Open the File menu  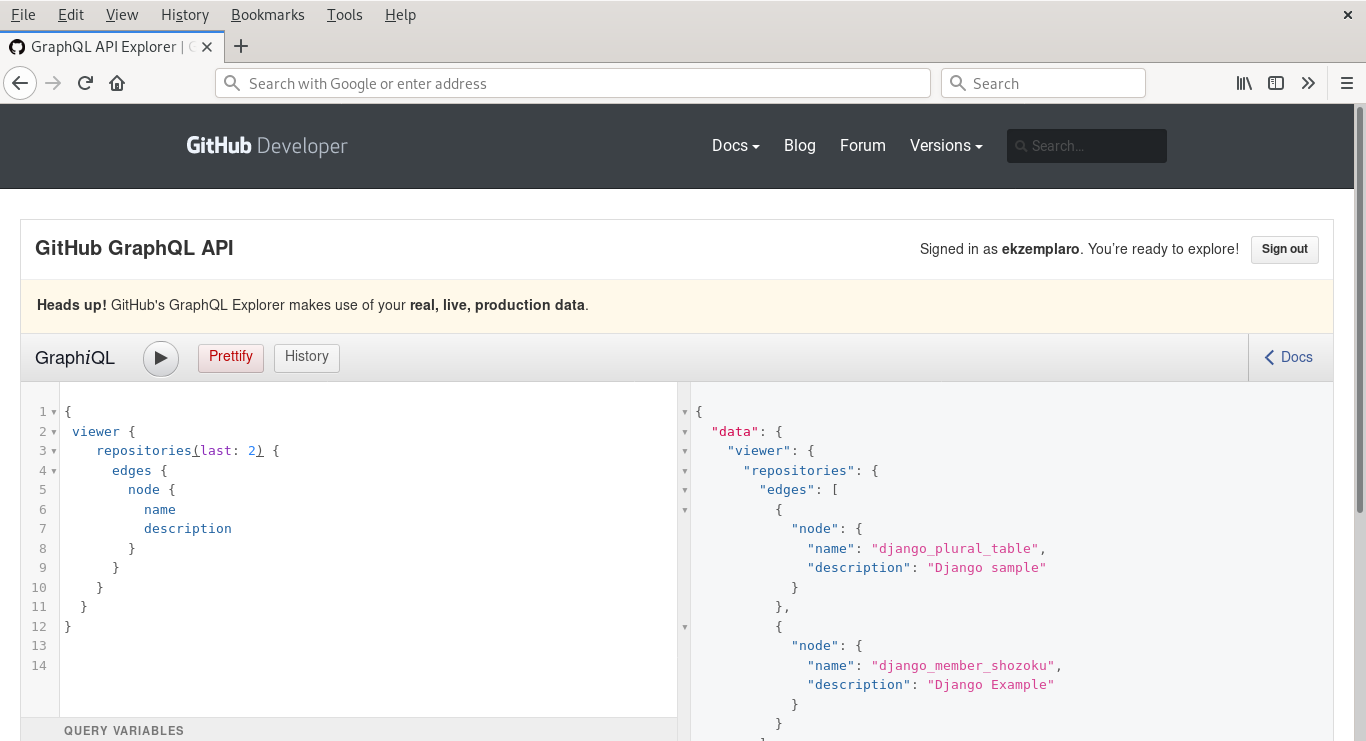[x=23, y=15]
